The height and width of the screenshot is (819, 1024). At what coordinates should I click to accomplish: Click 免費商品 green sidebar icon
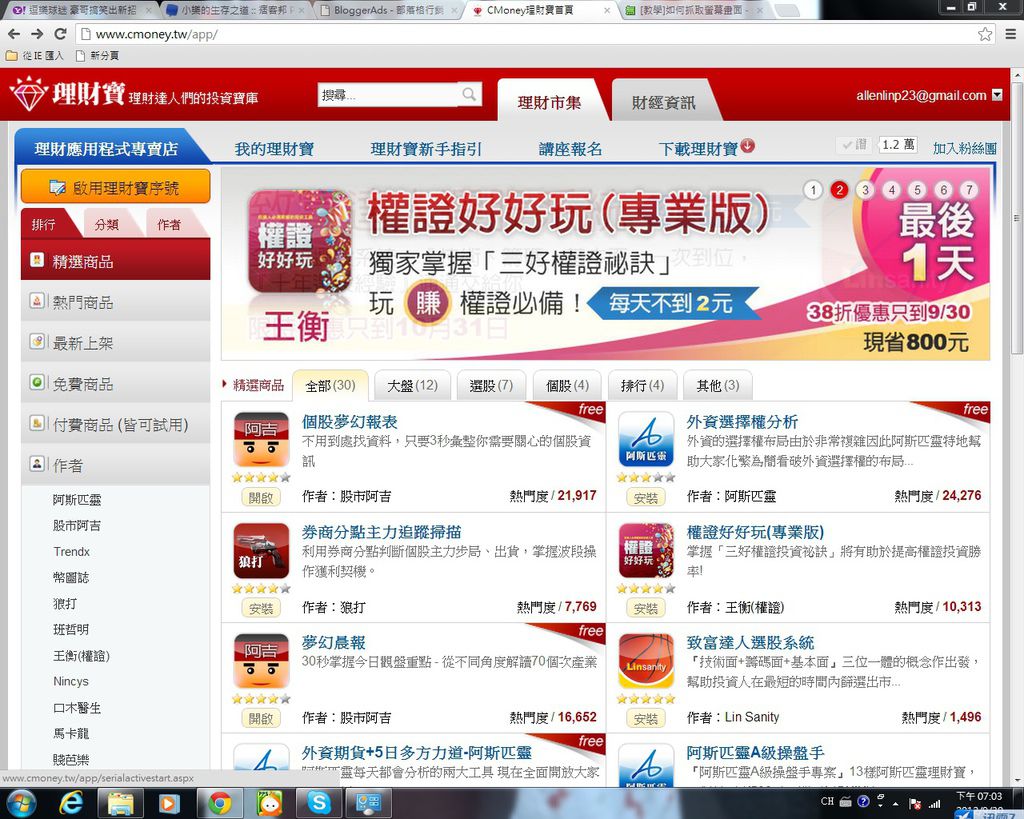(x=37, y=382)
